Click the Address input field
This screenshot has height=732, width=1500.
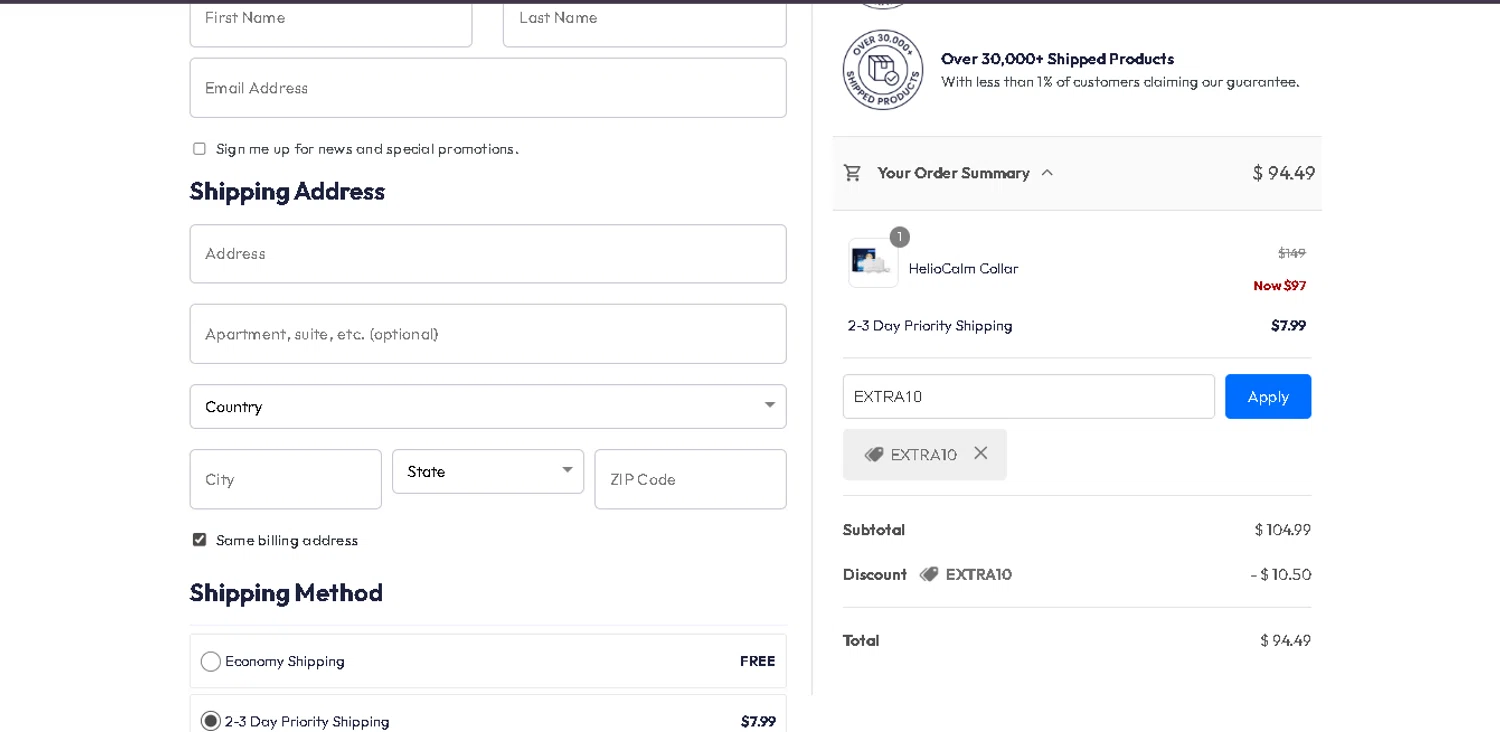pyautogui.click(x=488, y=254)
